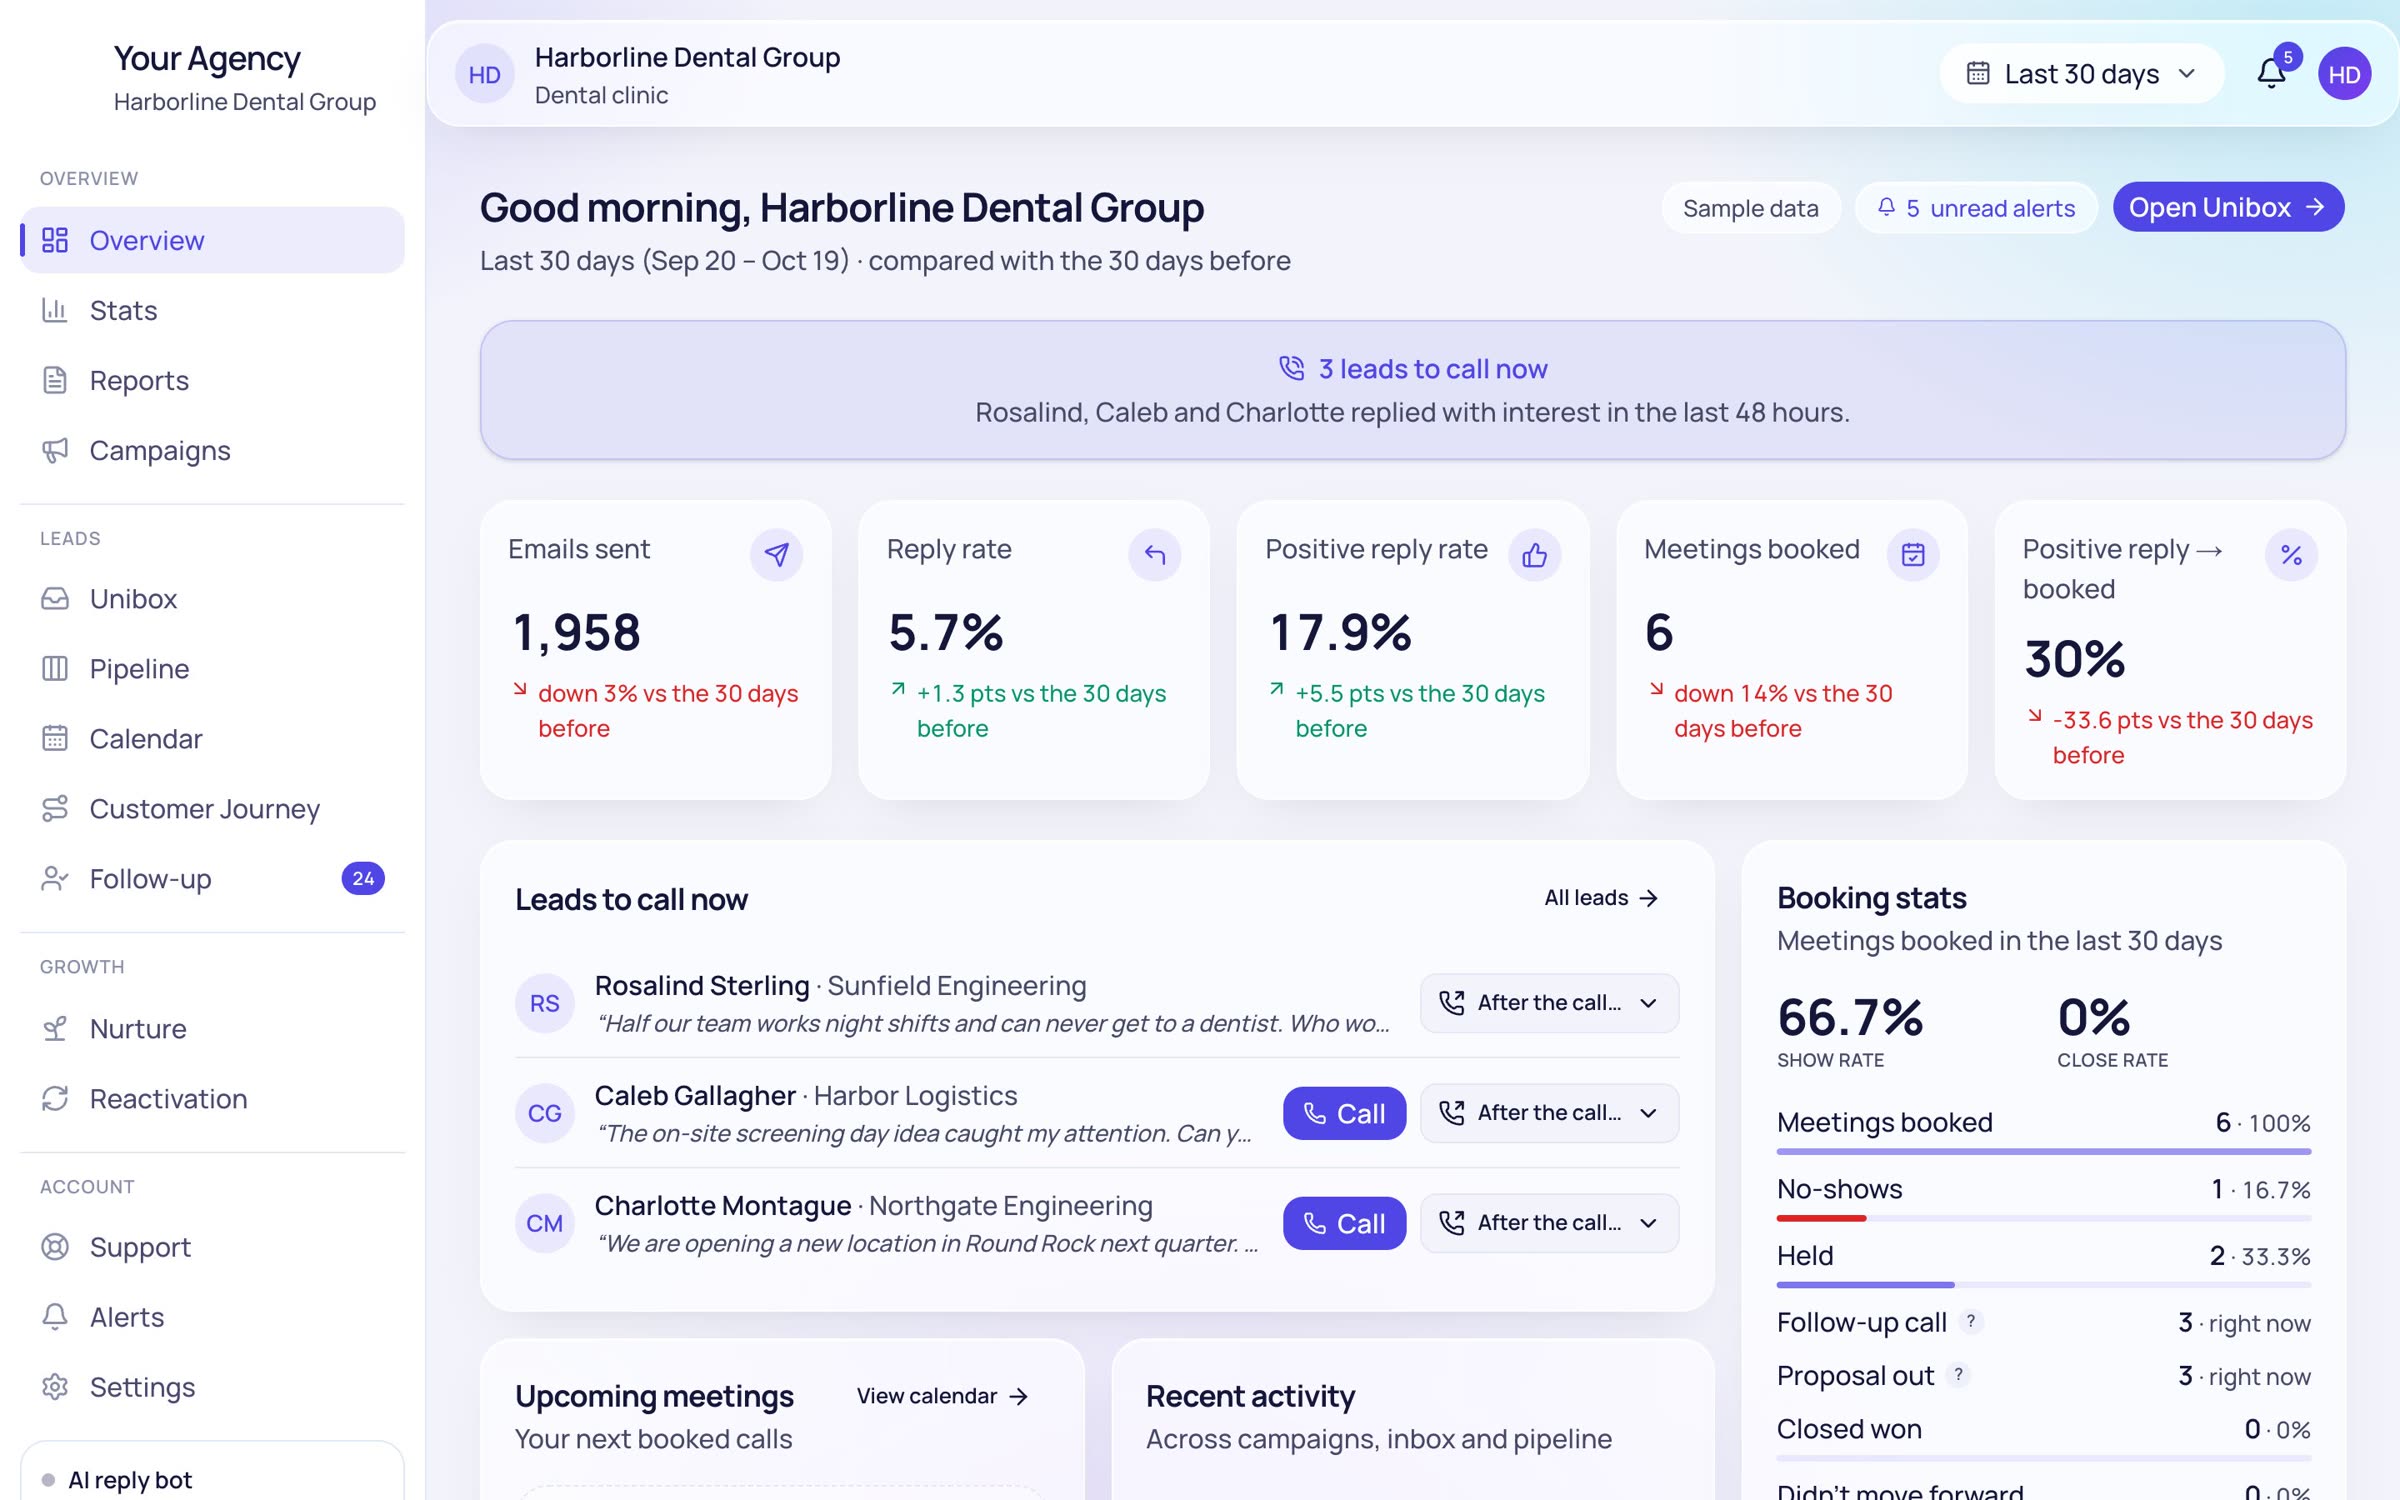Open Settings in the sidebar
Screen dimensions: 2400x1500
pos(212,1387)
